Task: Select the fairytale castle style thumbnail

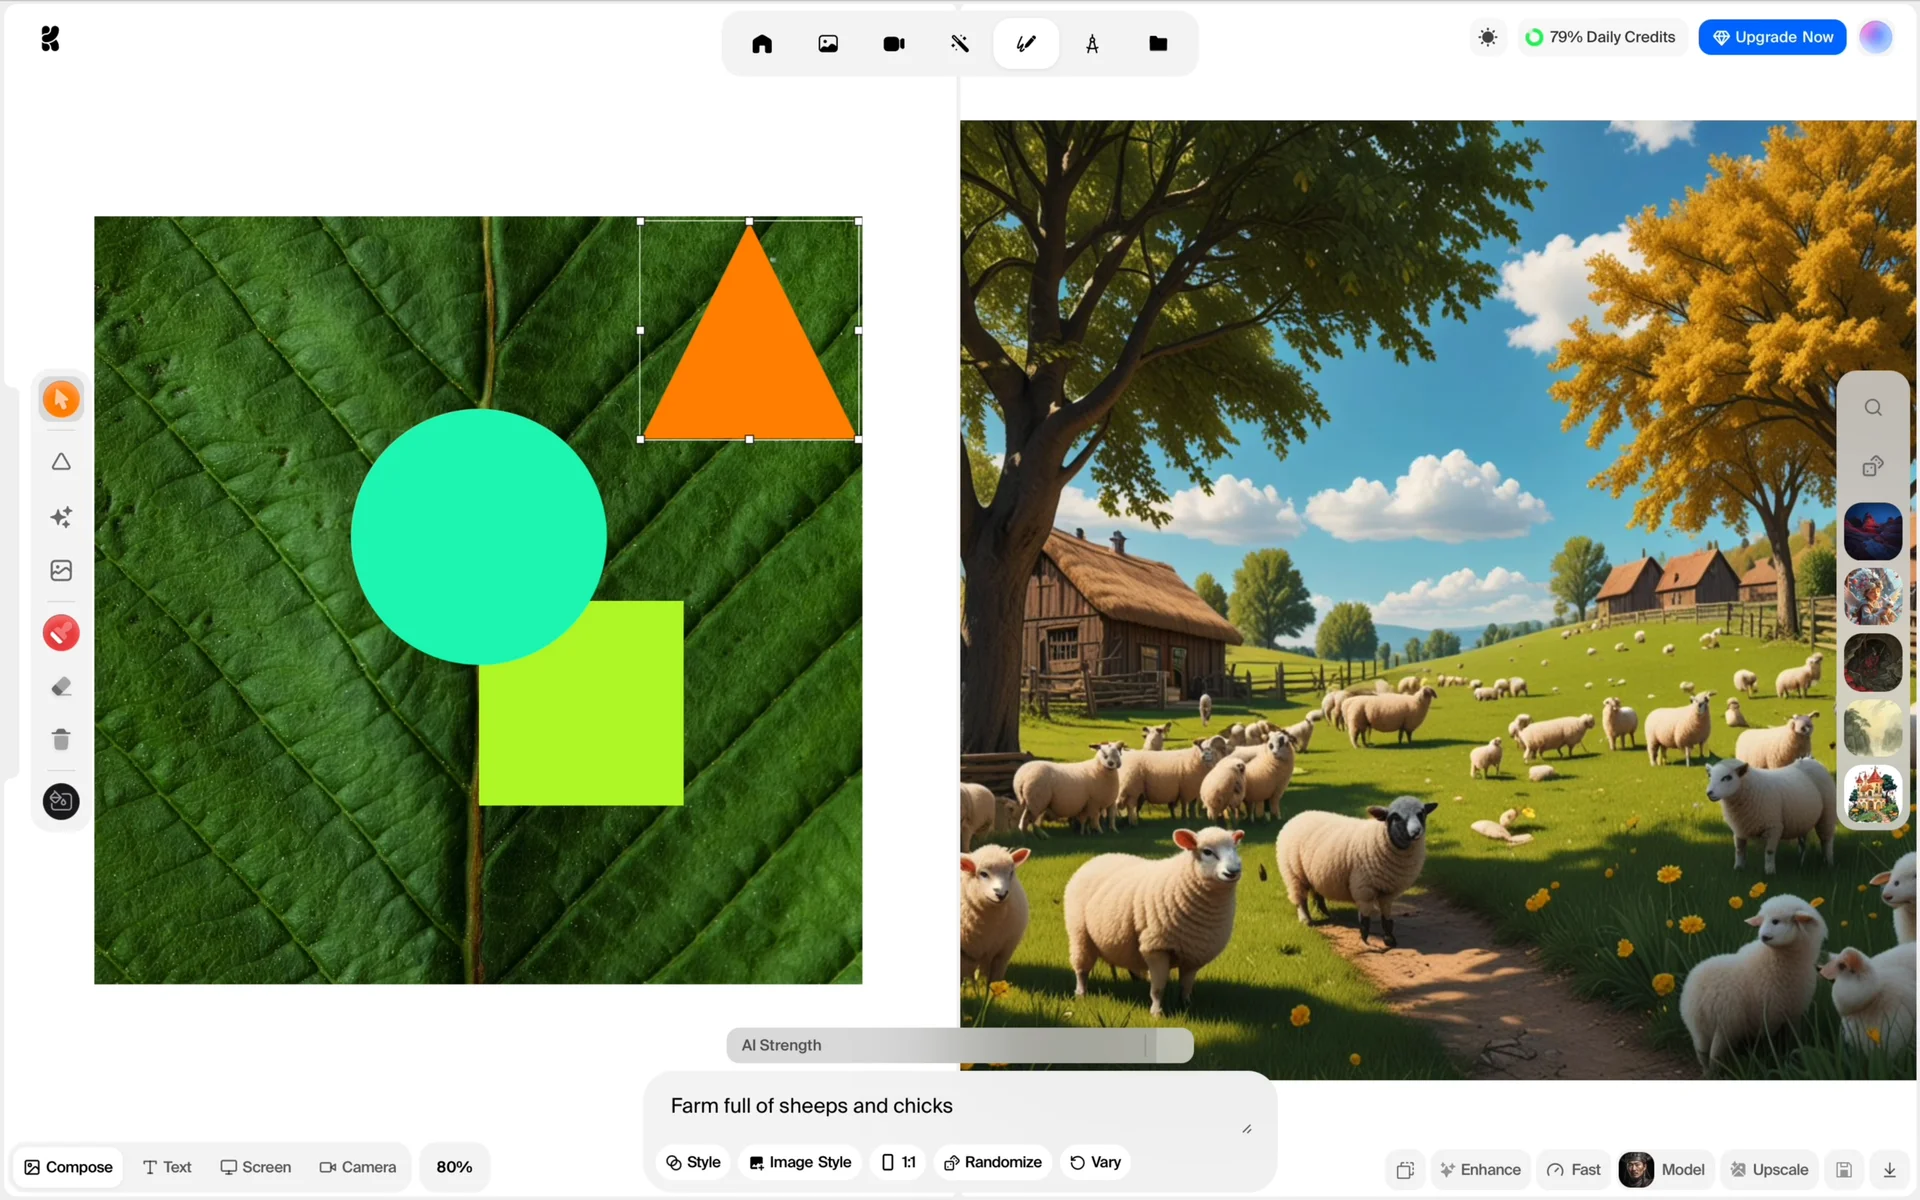Action: click(x=1872, y=794)
